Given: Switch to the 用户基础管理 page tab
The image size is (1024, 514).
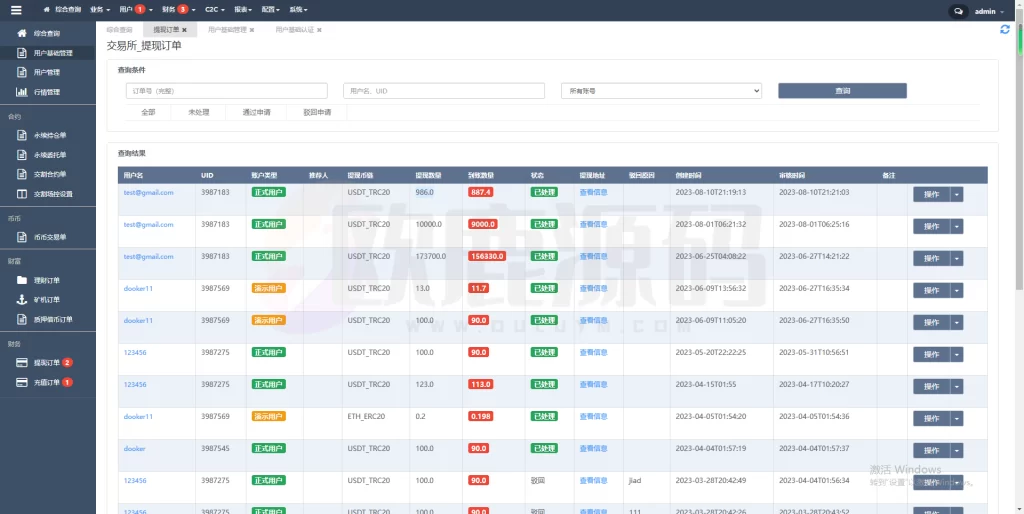Looking at the screenshot, I should pyautogui.click(x=226, y=30).
